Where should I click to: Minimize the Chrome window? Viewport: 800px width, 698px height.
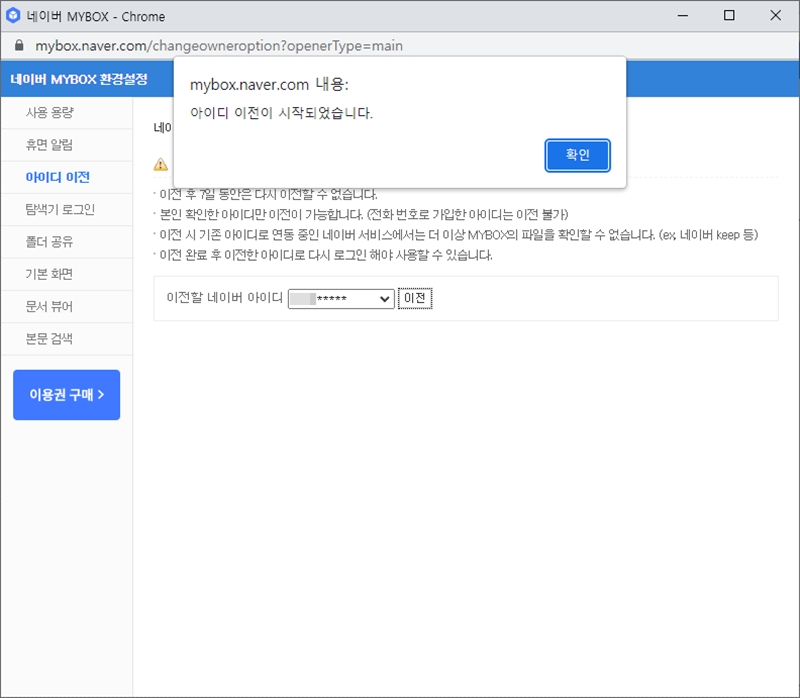683,16
